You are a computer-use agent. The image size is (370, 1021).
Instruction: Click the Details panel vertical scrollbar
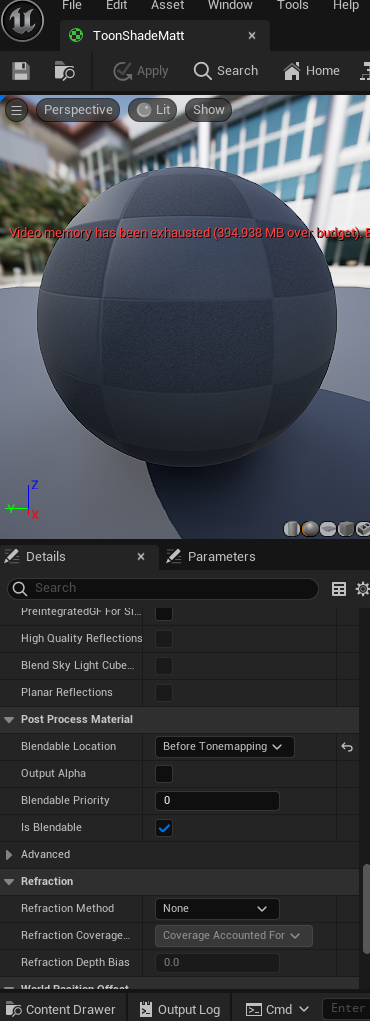pyautogui.click(x=366, y=908)
